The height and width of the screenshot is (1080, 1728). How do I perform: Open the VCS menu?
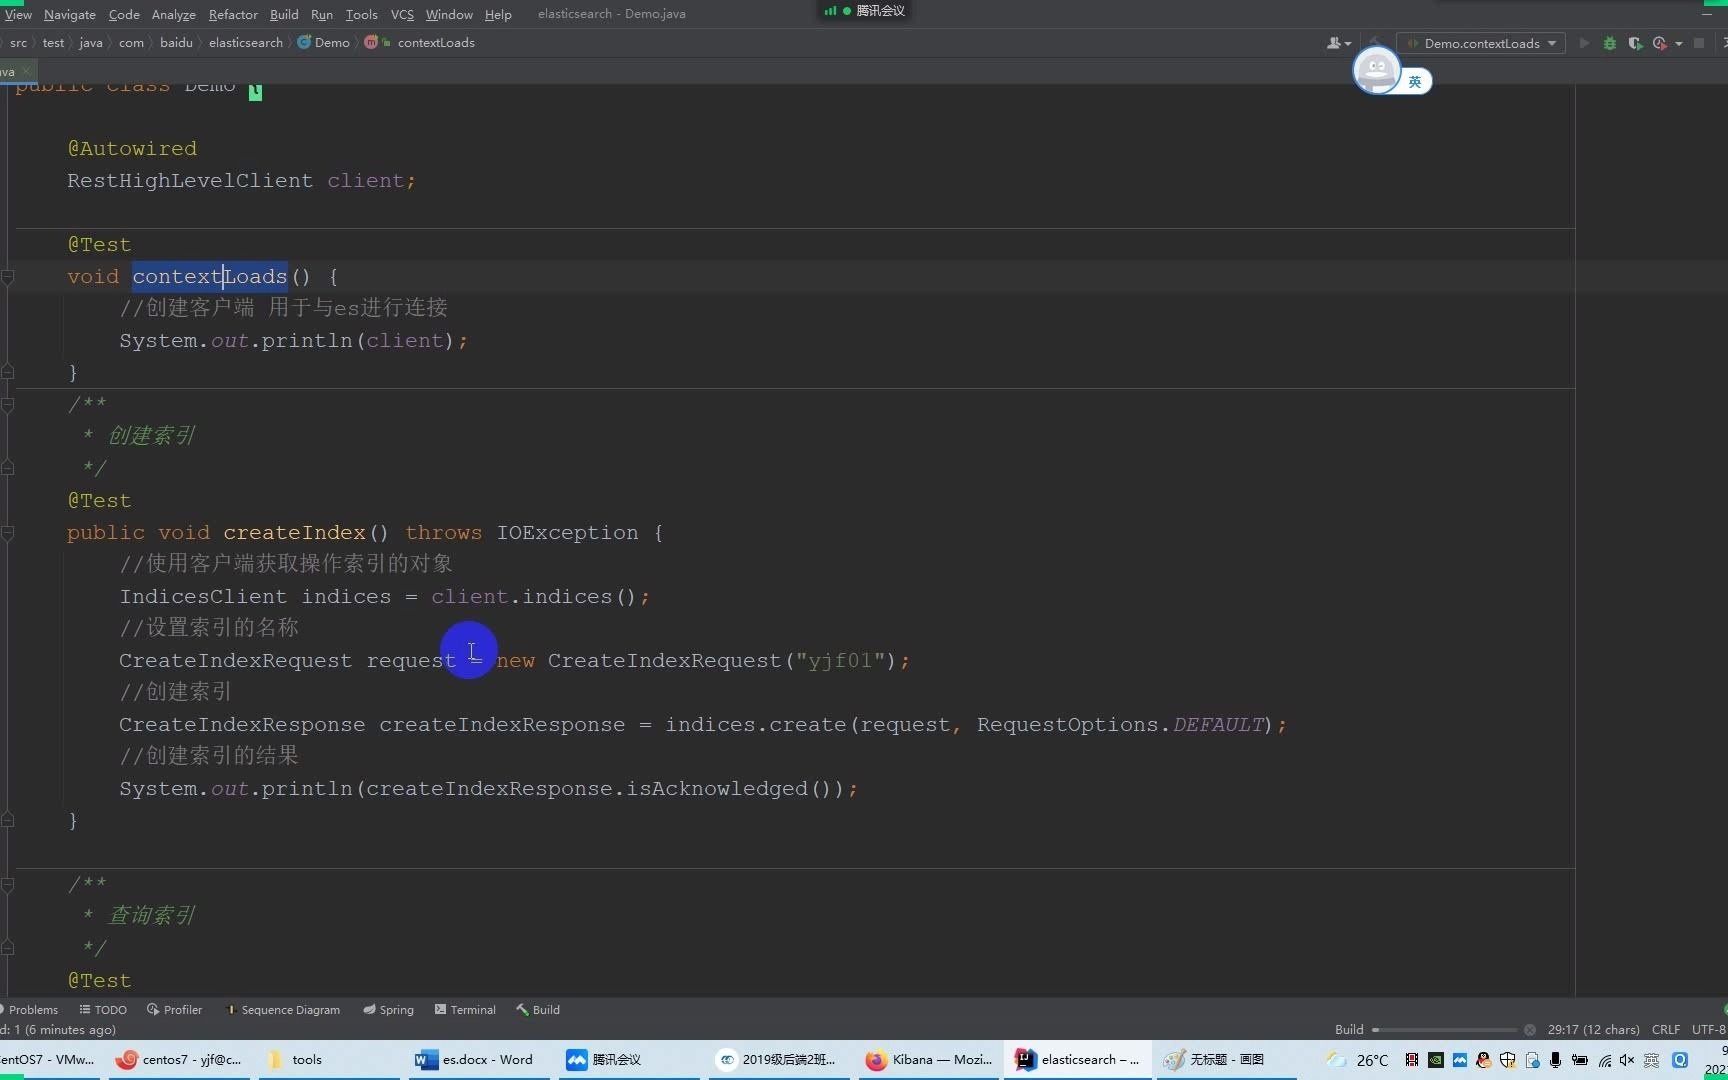[x=402, y=14]
